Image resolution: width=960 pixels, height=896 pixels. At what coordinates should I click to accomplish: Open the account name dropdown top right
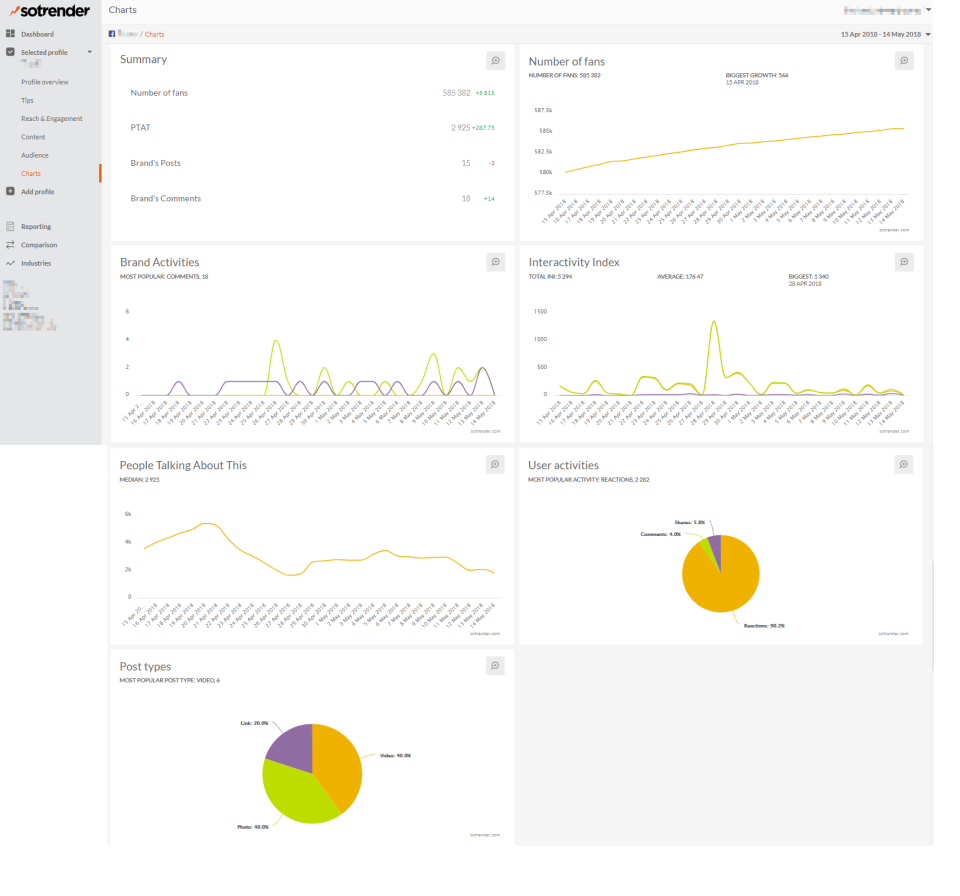890,9
